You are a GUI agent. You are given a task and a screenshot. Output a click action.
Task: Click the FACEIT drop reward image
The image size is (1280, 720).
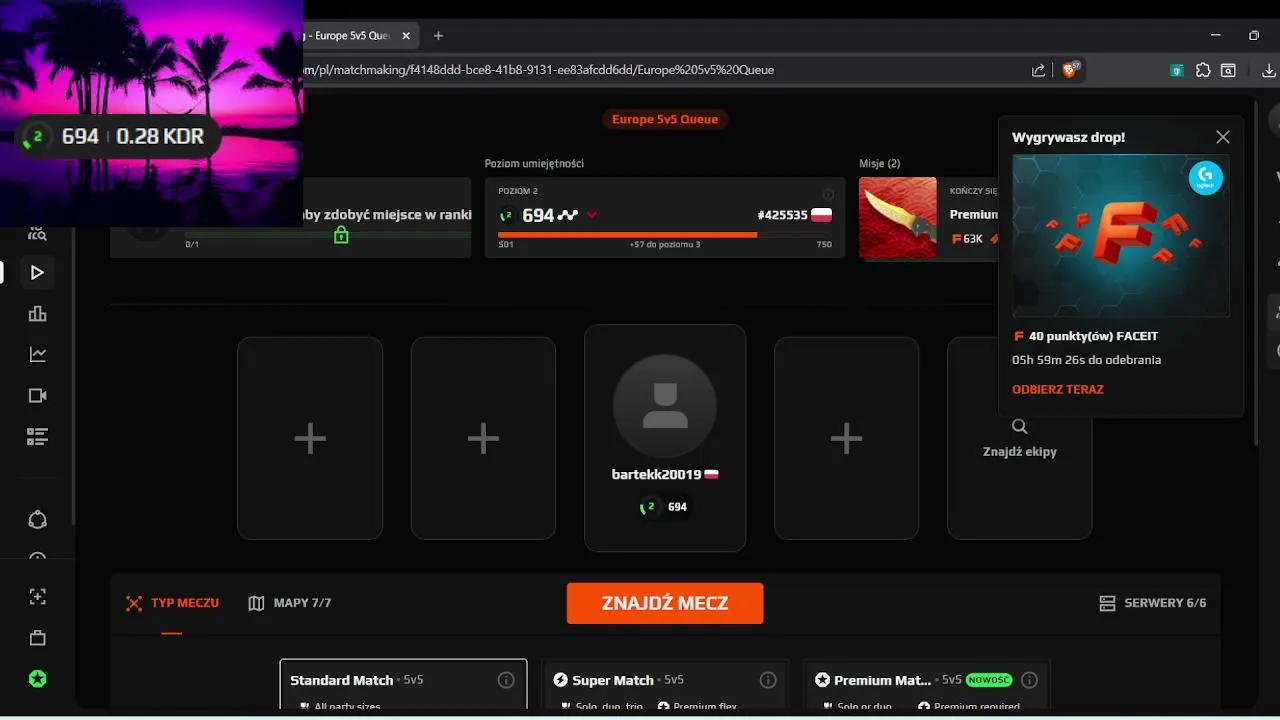(1121, 236)
